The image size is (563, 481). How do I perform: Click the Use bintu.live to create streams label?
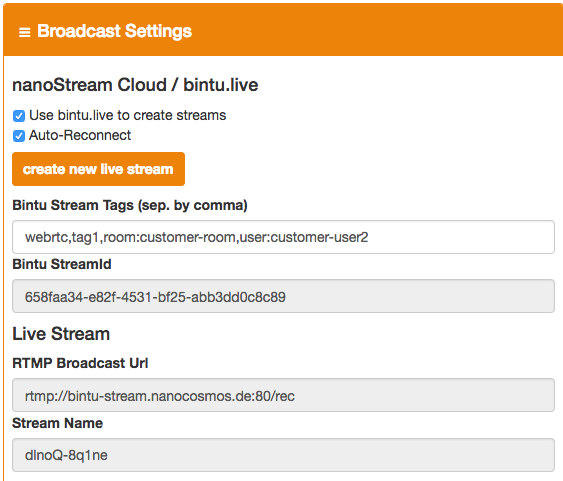coord(127,115)
